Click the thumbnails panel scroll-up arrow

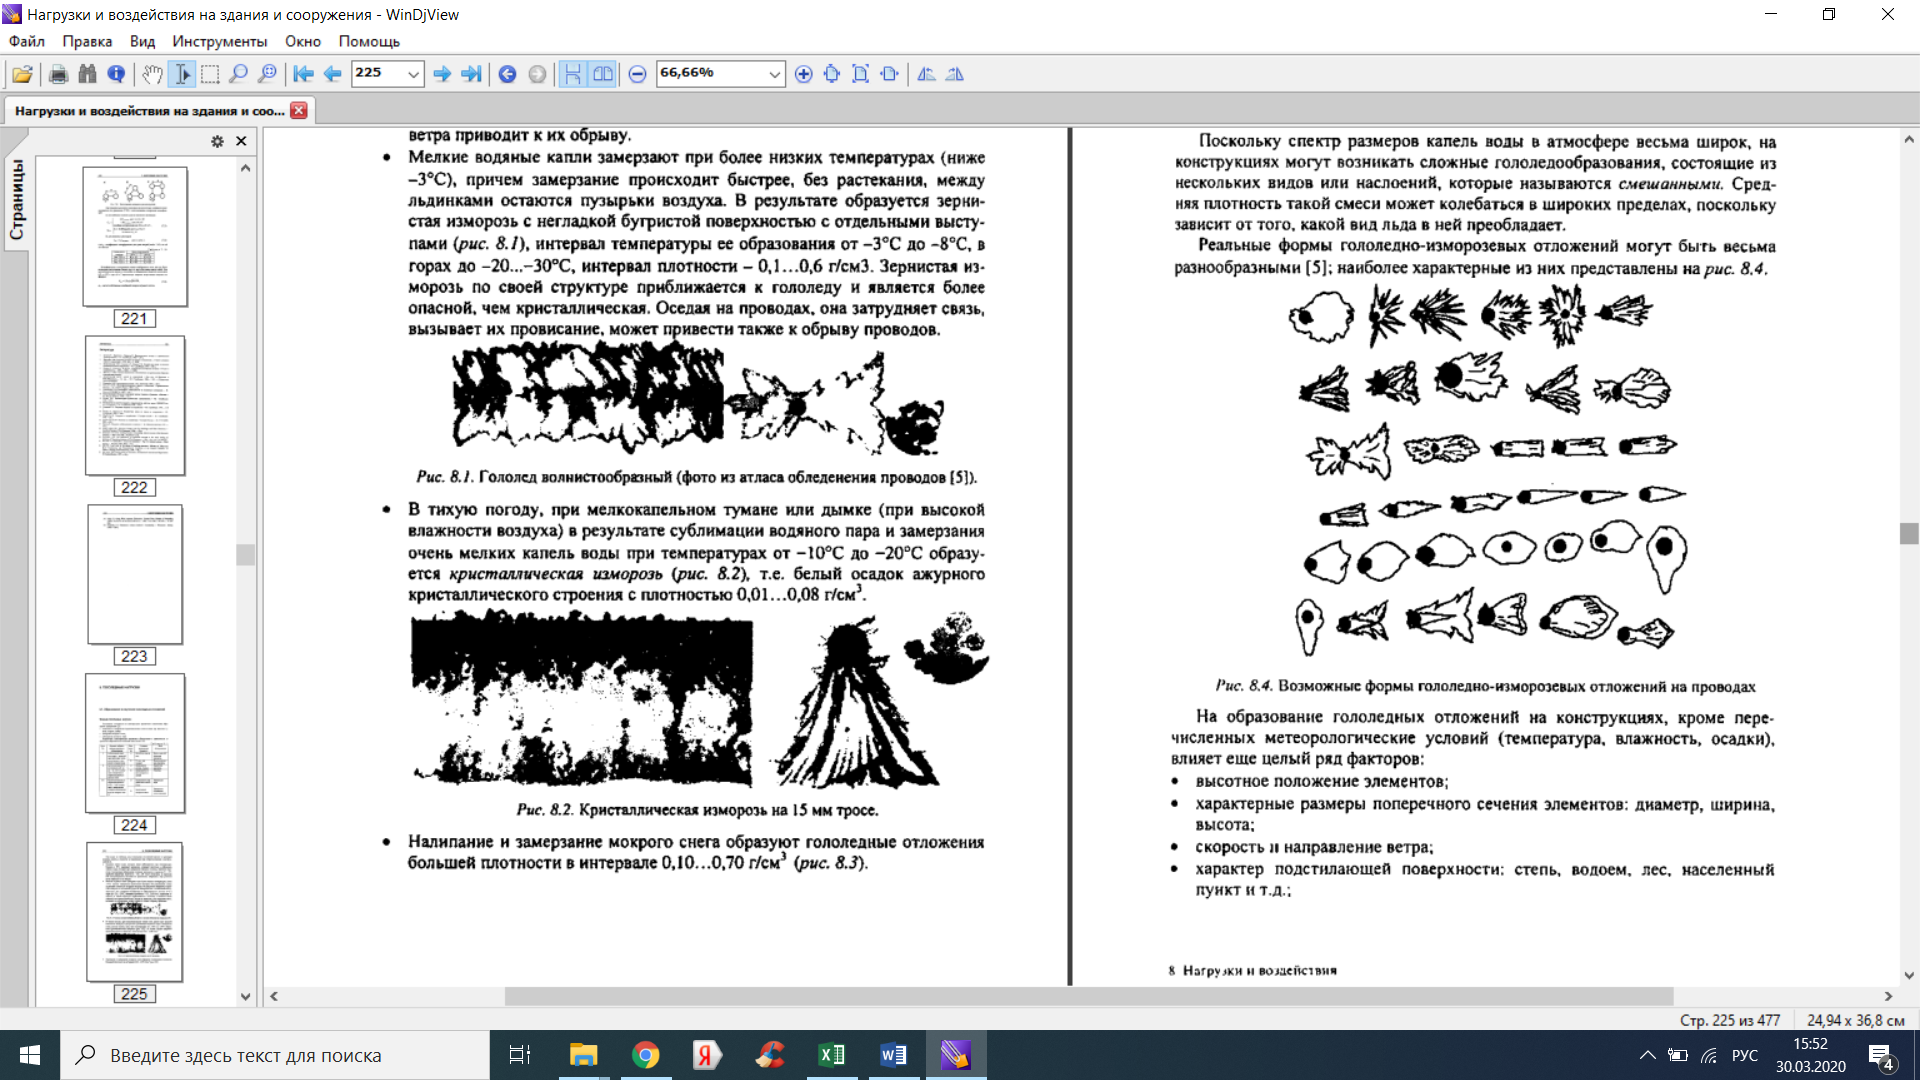tap(245, 168)
